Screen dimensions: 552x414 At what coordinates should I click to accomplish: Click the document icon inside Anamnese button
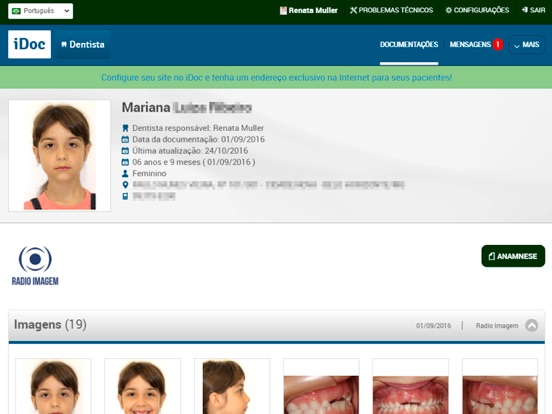(x=492, y=256)
